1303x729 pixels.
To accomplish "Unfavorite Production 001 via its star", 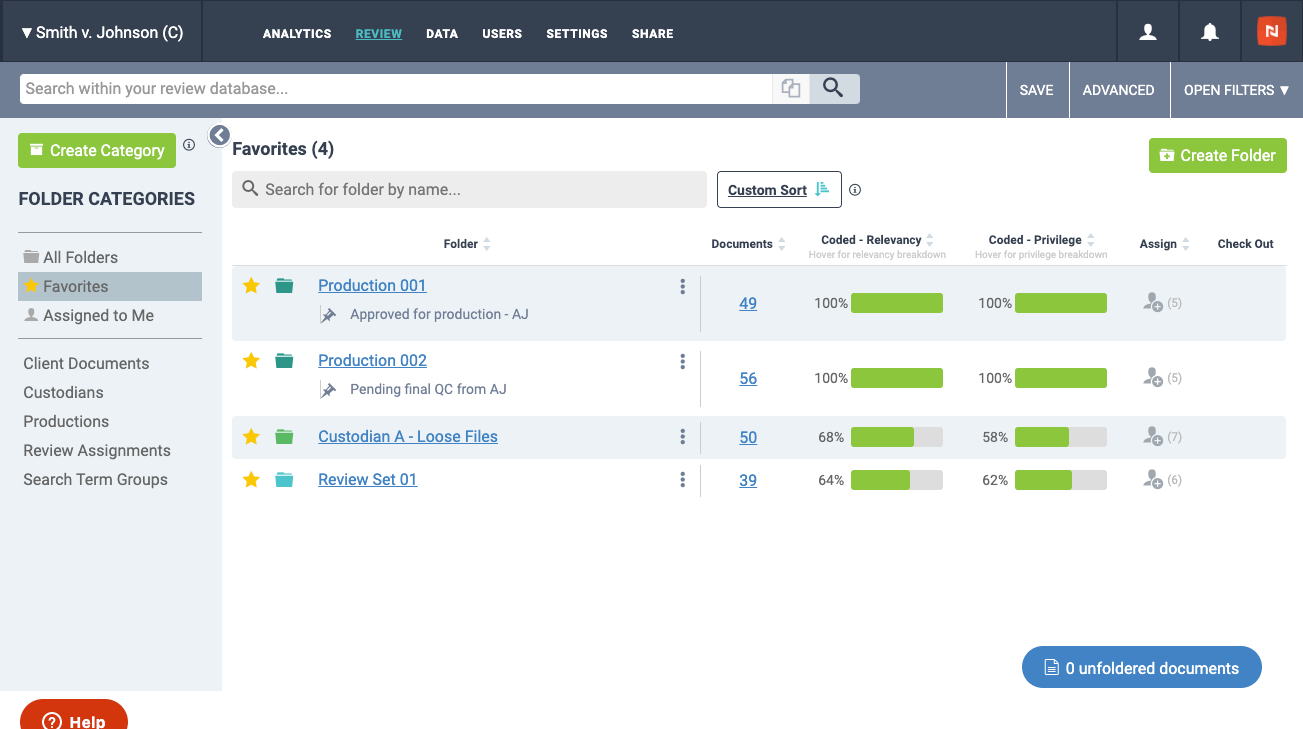I will pos(251,286).
